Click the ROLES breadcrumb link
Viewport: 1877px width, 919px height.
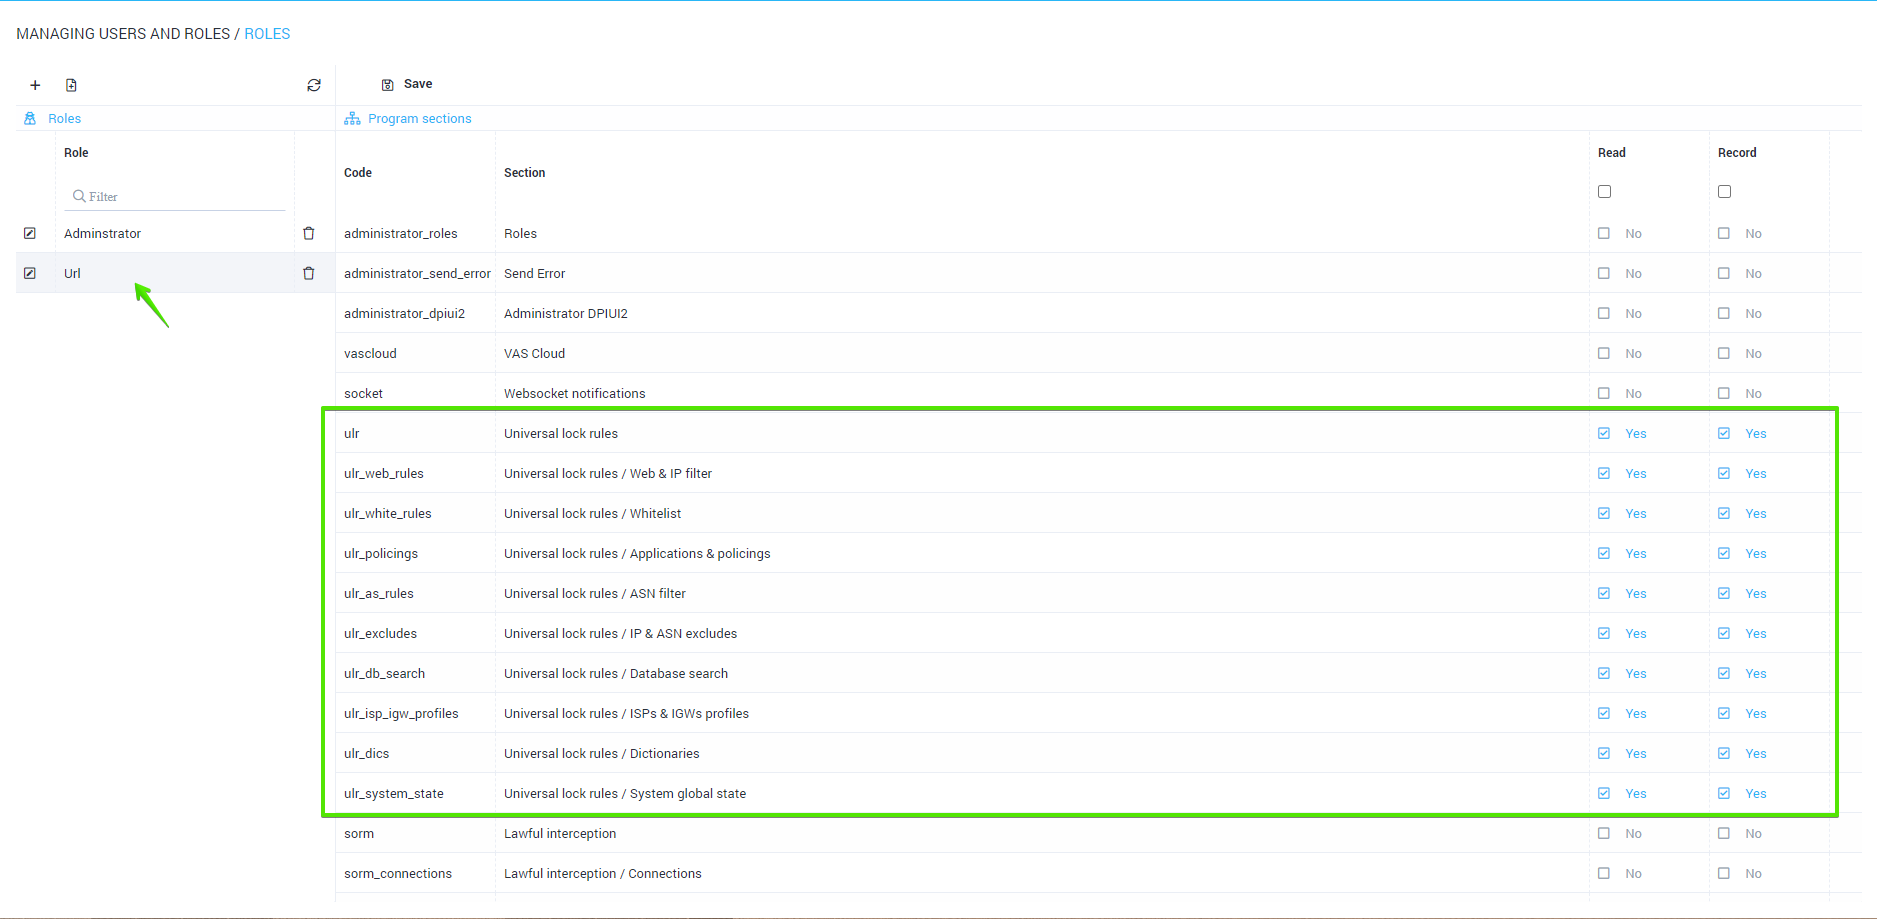pyautogui.click(x=267, y=34)
